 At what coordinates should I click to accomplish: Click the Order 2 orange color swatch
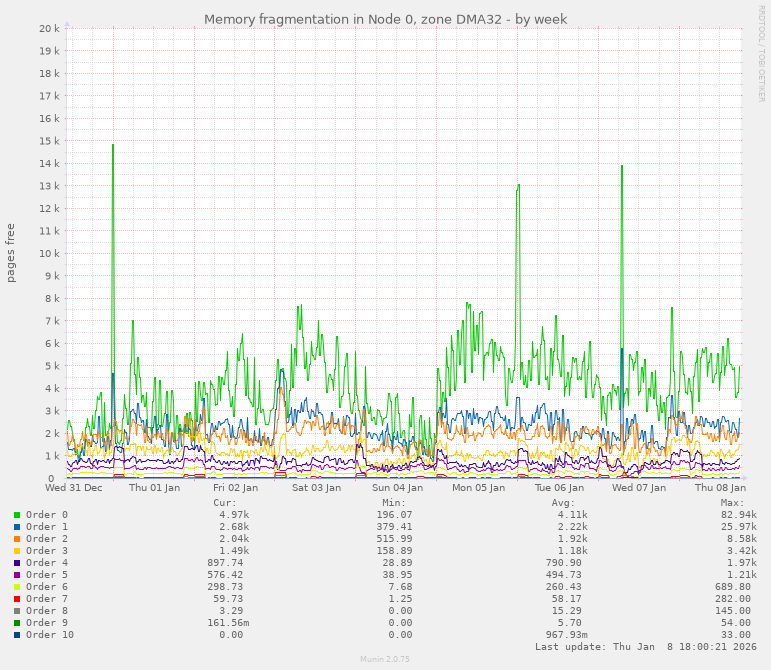pos(17,539)
